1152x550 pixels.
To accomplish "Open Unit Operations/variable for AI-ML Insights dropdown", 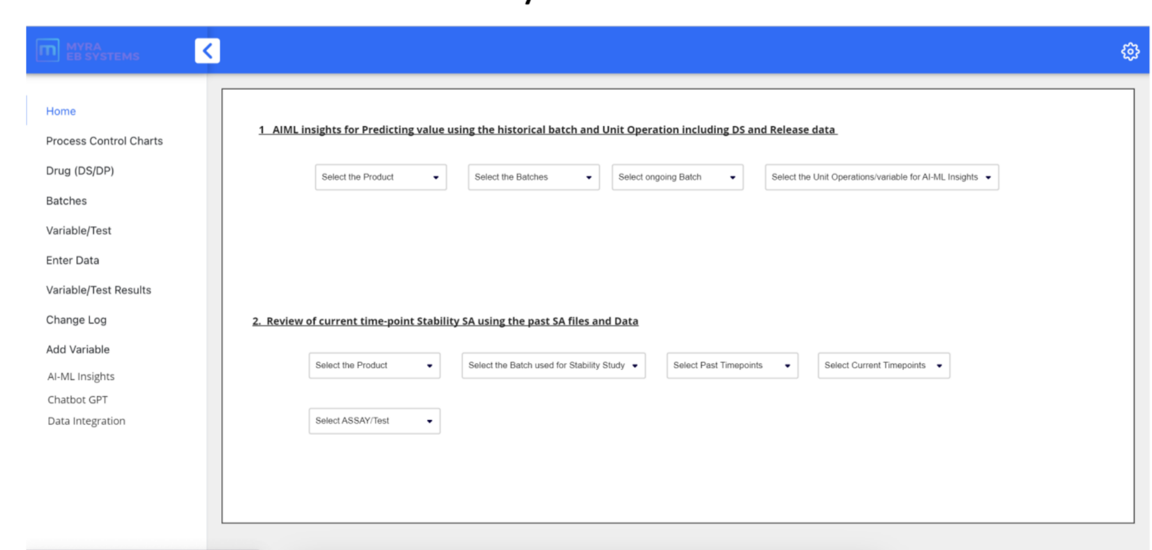I will pyautogui.click(x=882, y=177).
